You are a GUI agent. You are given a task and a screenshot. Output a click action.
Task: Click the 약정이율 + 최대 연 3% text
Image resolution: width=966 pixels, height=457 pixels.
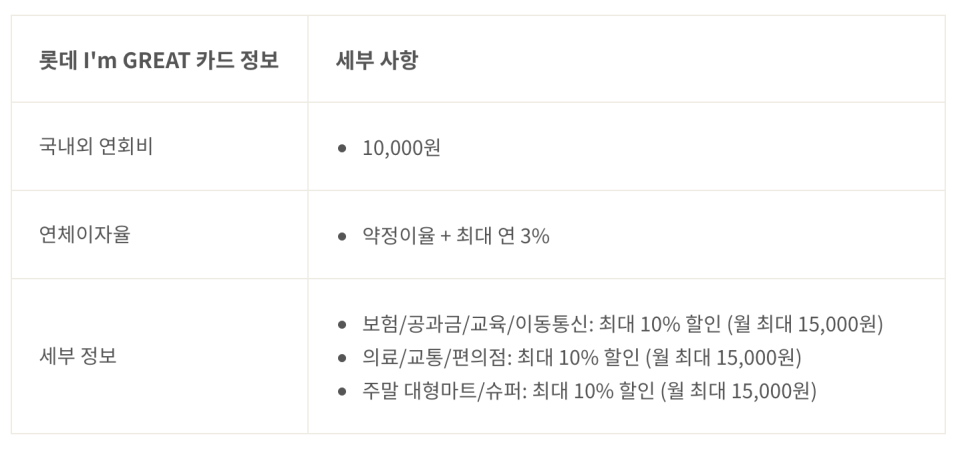tap(456, 236)
